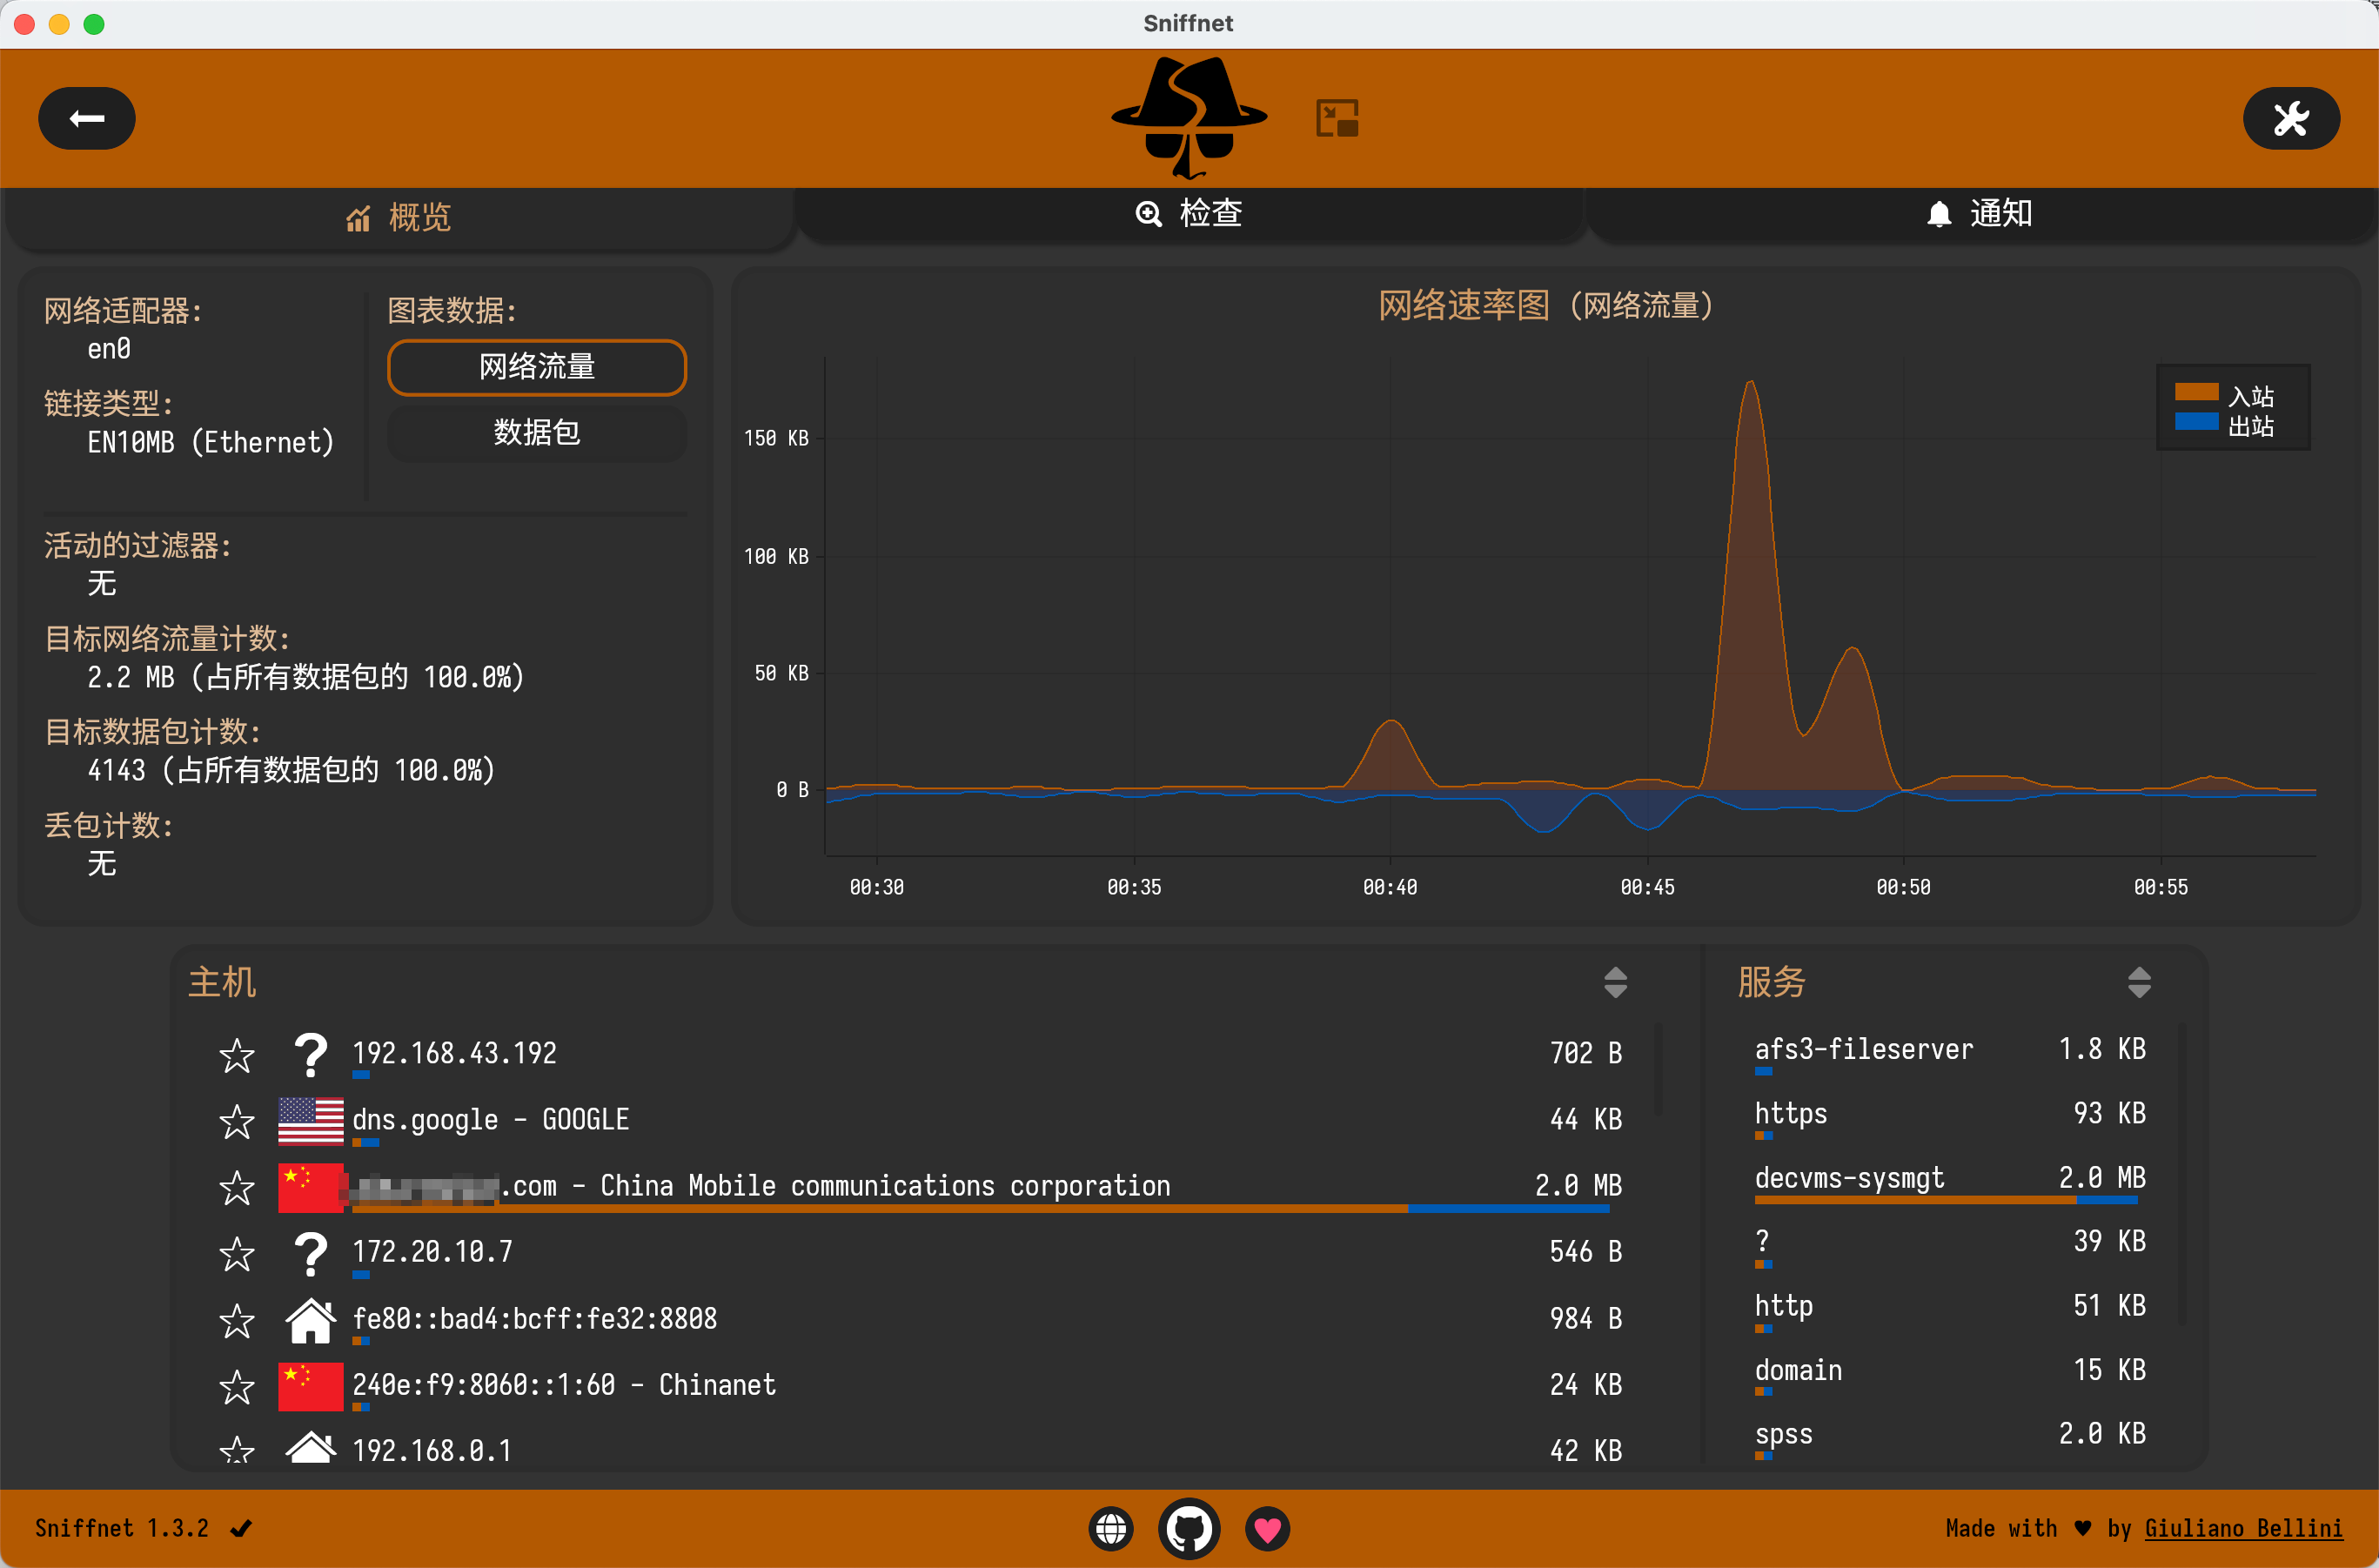Select 网络流量 chart data option
2379x1568 pixels.
537,367
